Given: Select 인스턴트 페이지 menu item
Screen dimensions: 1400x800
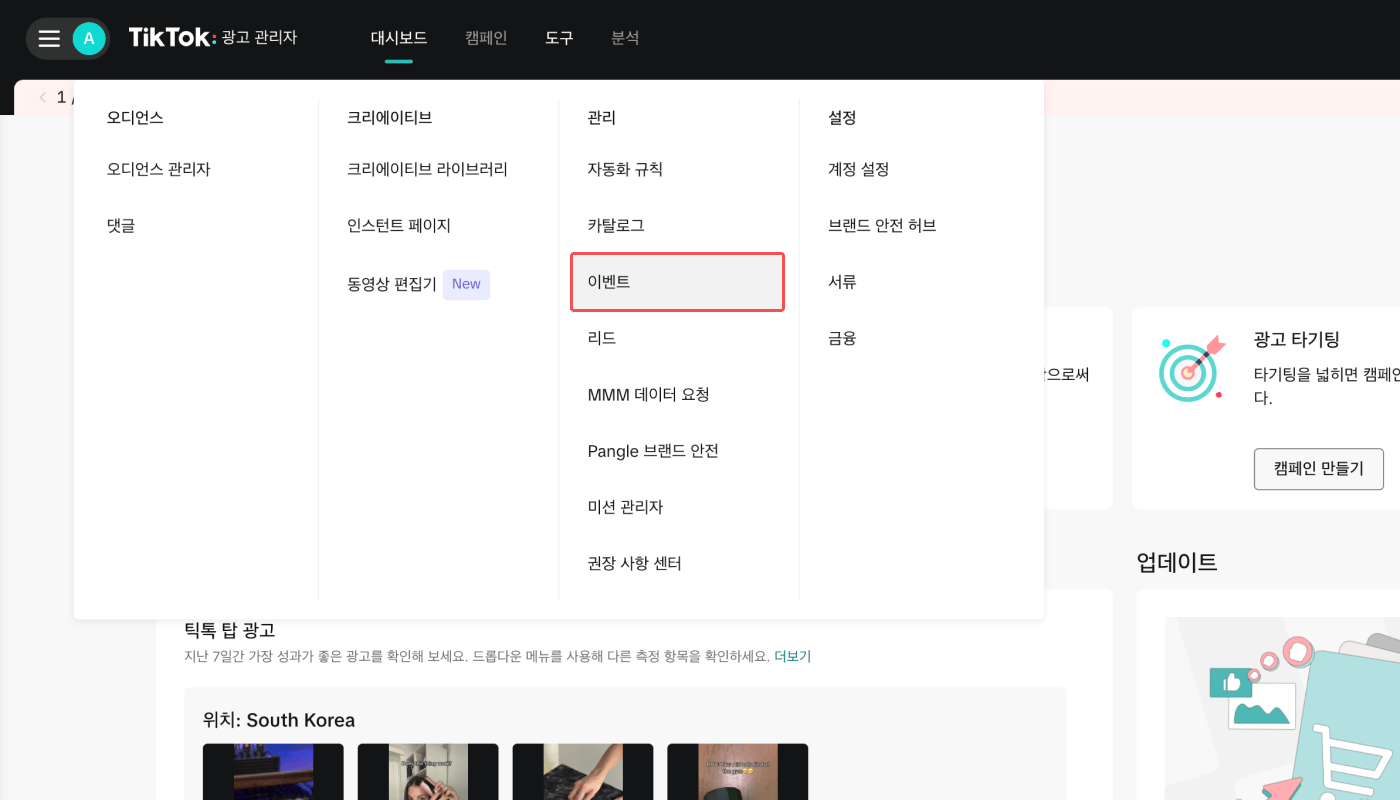Looking at the screenshot, I should tap(399, 226).
